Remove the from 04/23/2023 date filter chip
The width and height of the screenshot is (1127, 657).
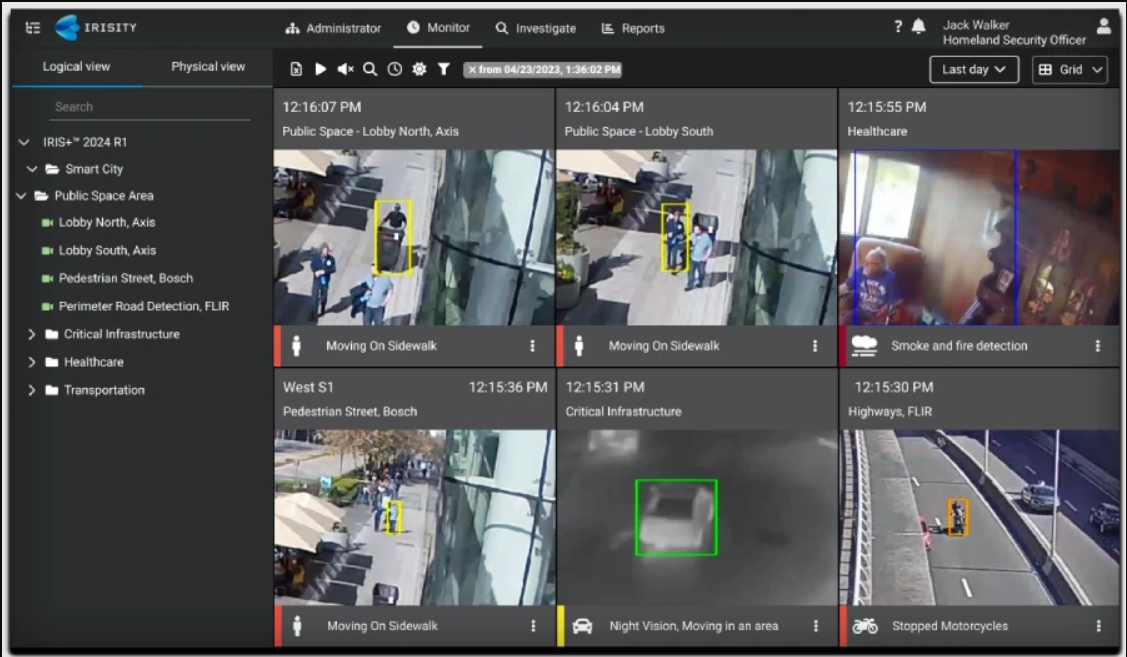(x=472, y=70)
